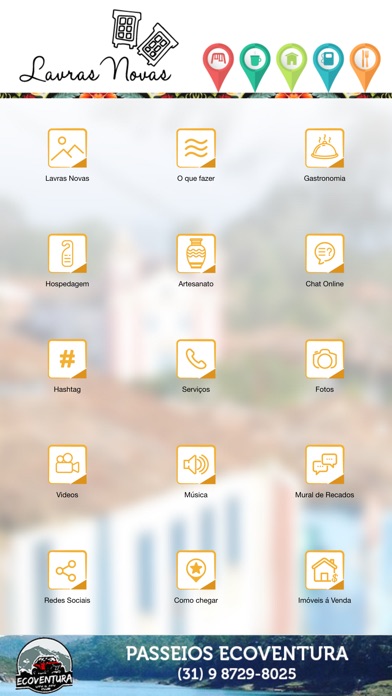Tap the Como chegar star pin icon
This screenshot has width=392, height=696.
(196, 570)
